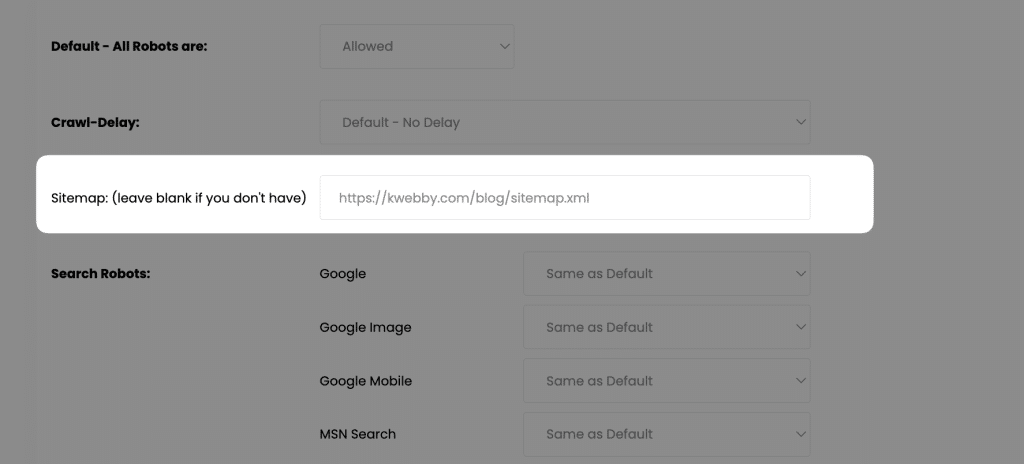Click the "Crawl-Delay:" label
Image resolution: width=1024 pixels, height=464 pixels.
pyautogui.click(x=95, y=122)
